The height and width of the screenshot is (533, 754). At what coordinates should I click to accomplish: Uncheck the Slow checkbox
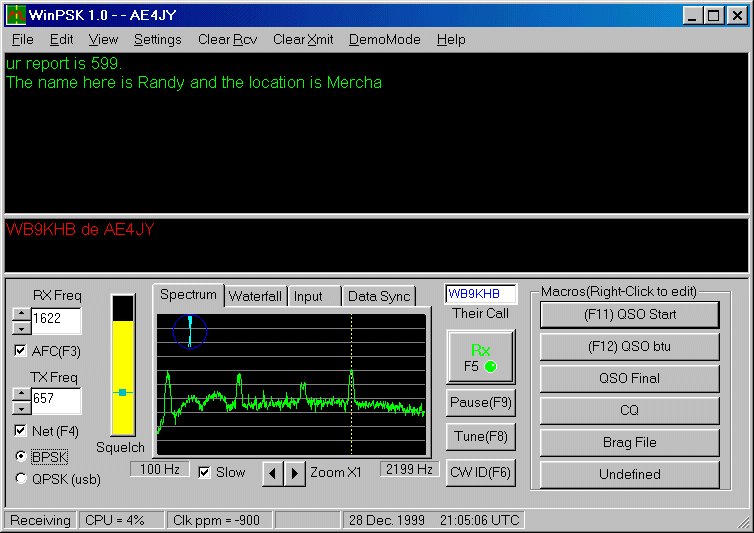click(204, 472)
